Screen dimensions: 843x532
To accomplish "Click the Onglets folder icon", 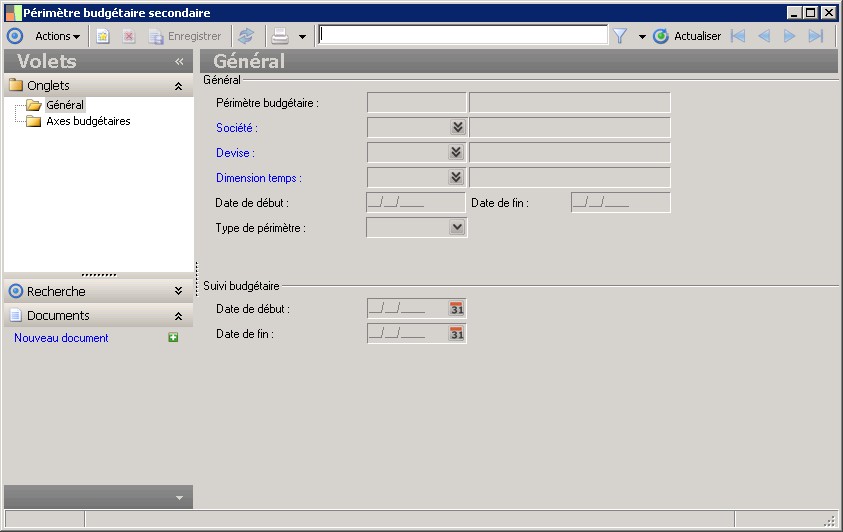I will click(x=16, y=85).
